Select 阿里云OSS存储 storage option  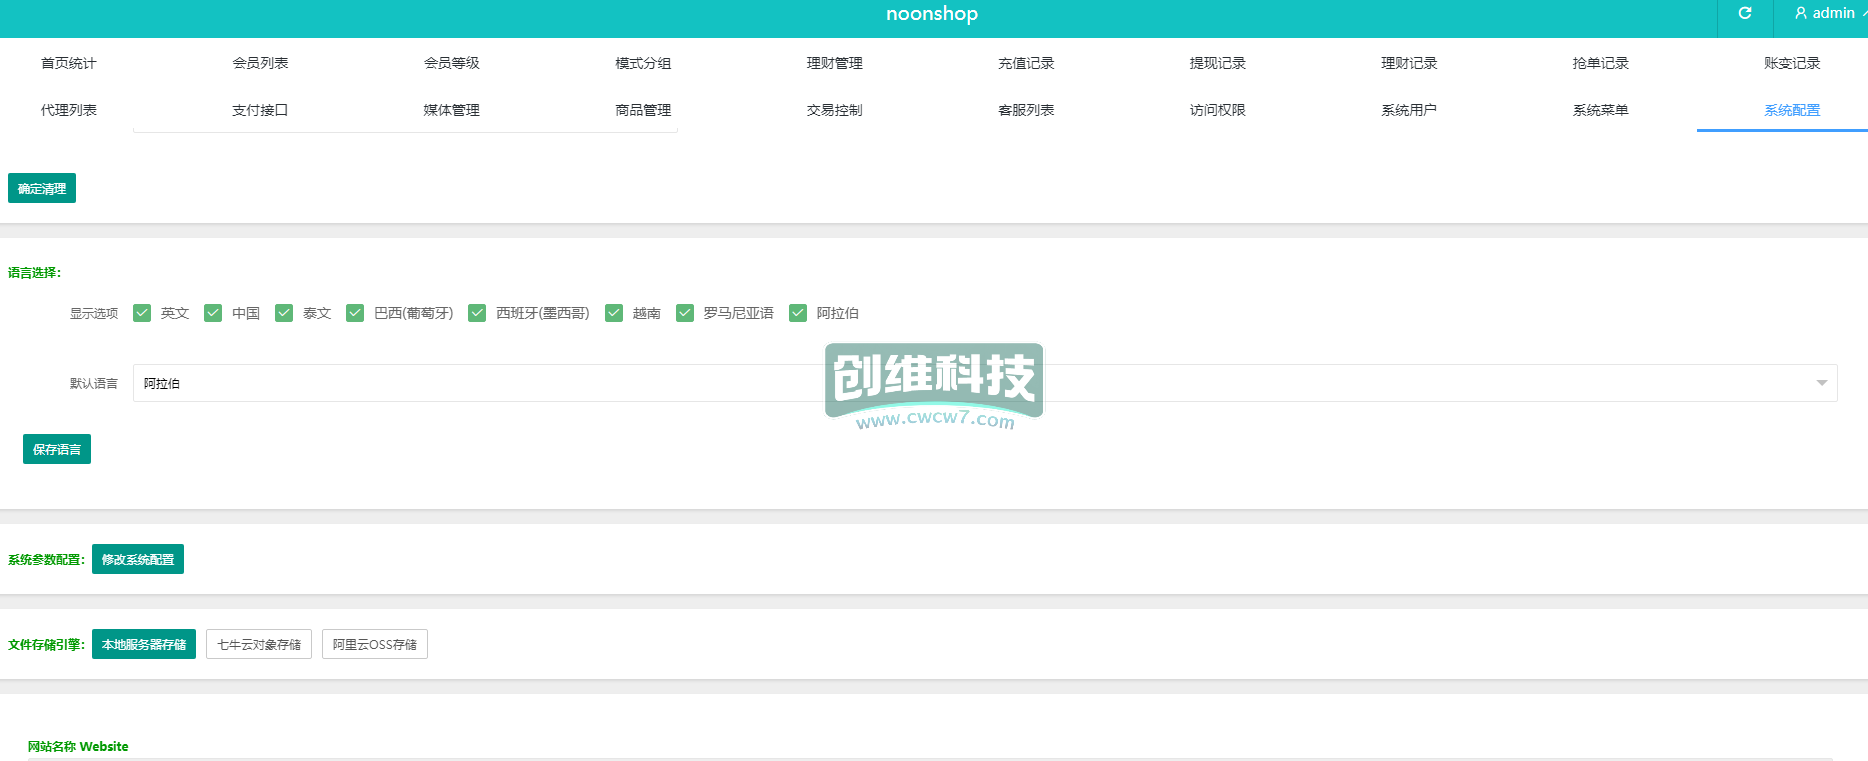point(375,644)
